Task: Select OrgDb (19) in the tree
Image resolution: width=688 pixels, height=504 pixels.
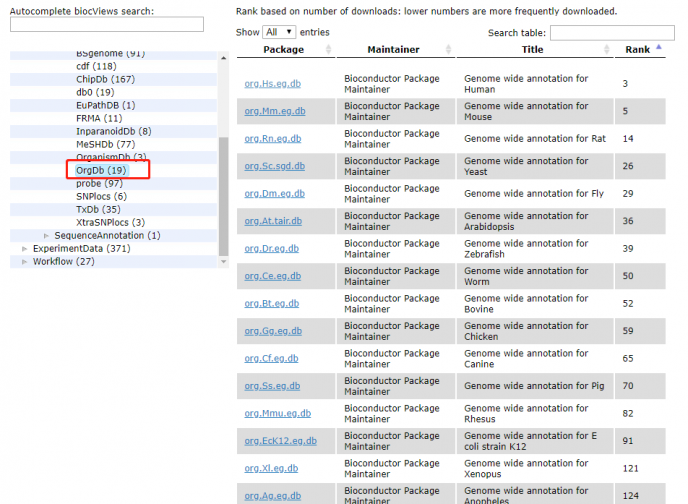Action: [100, 170]
